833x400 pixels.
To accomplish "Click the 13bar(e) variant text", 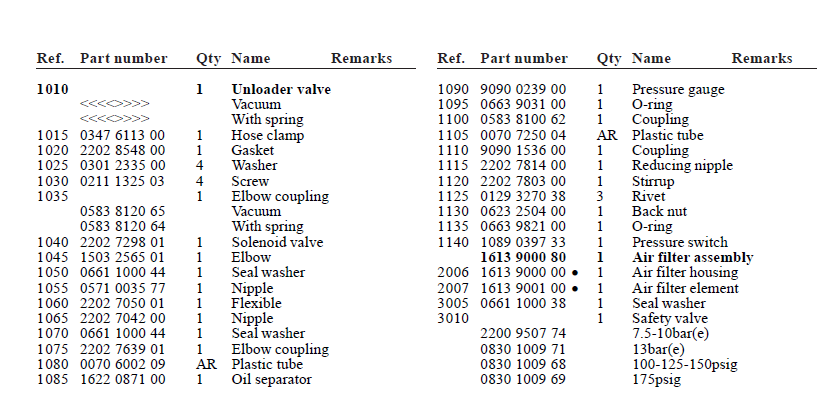I will 658,349.
